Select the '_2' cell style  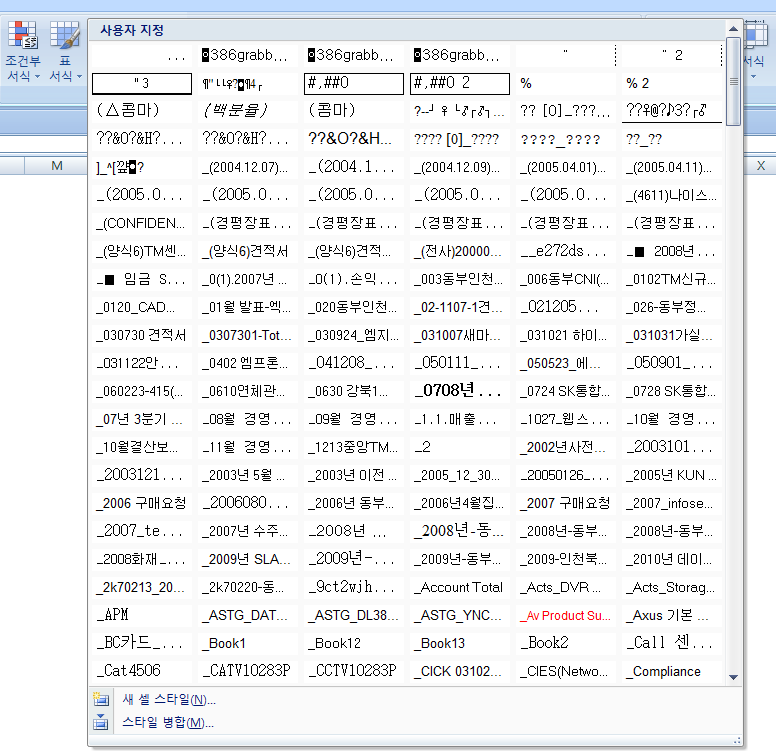(460, 447)
